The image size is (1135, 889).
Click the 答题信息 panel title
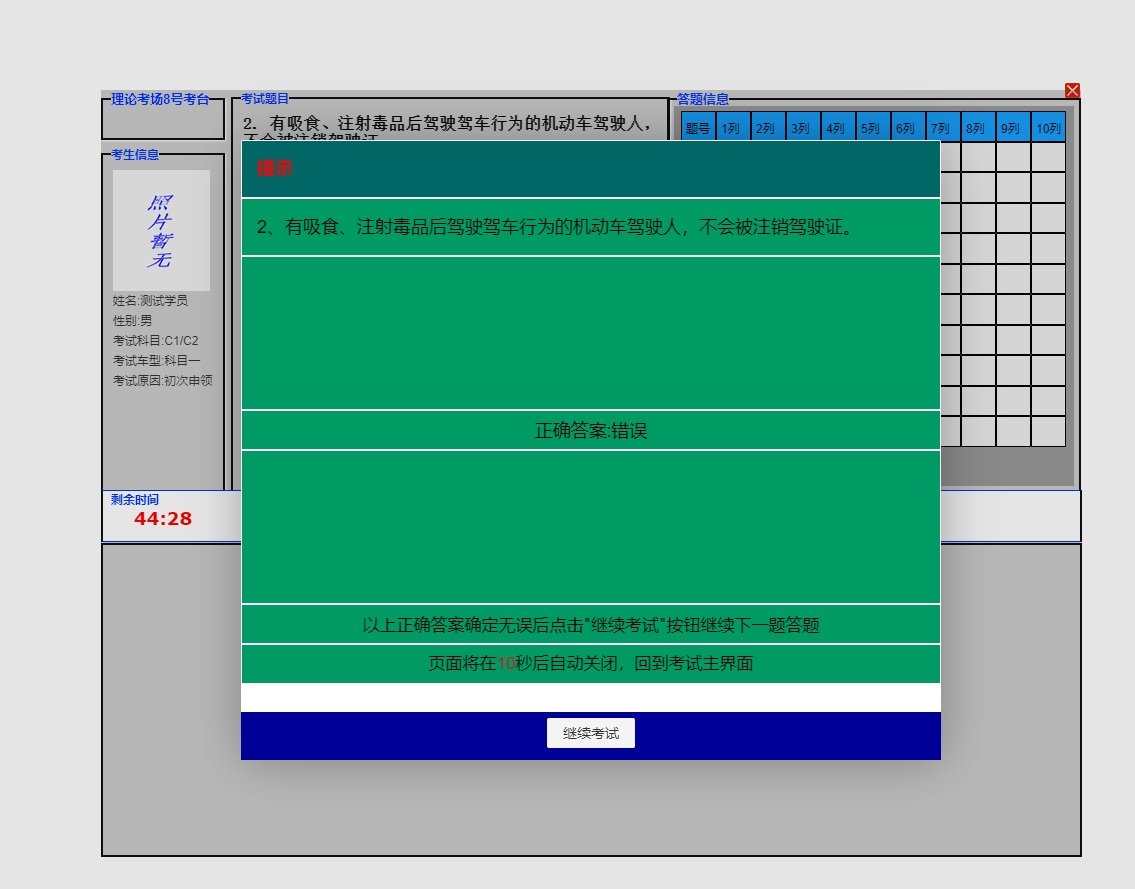[703, 99]
